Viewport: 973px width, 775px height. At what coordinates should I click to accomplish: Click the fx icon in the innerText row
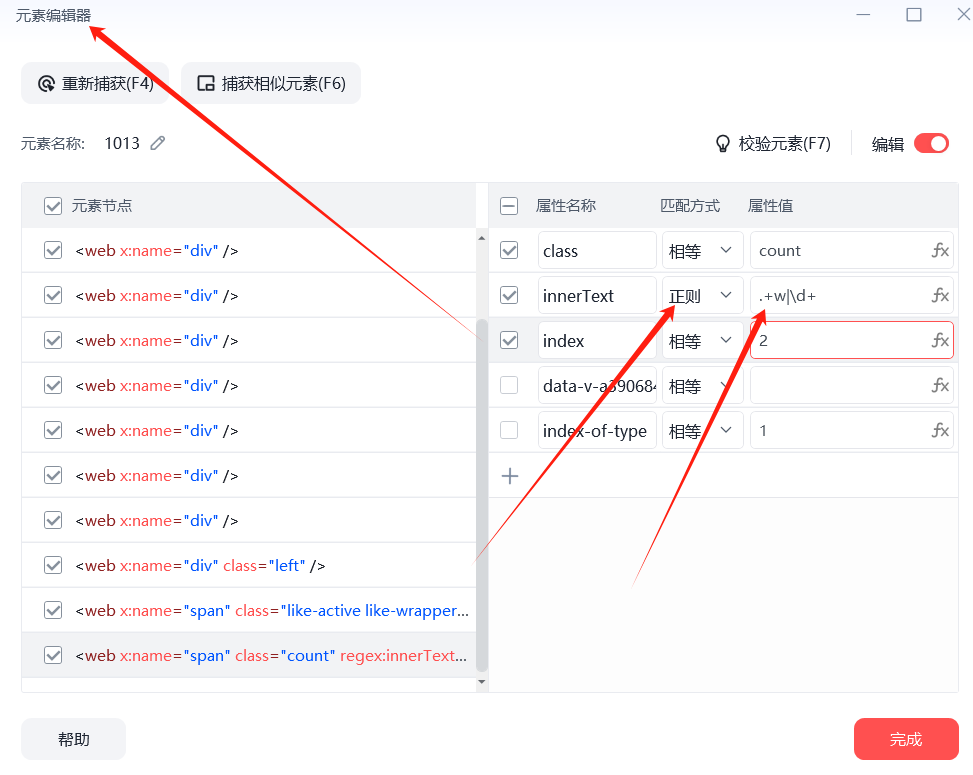click(x=940, y=295)
